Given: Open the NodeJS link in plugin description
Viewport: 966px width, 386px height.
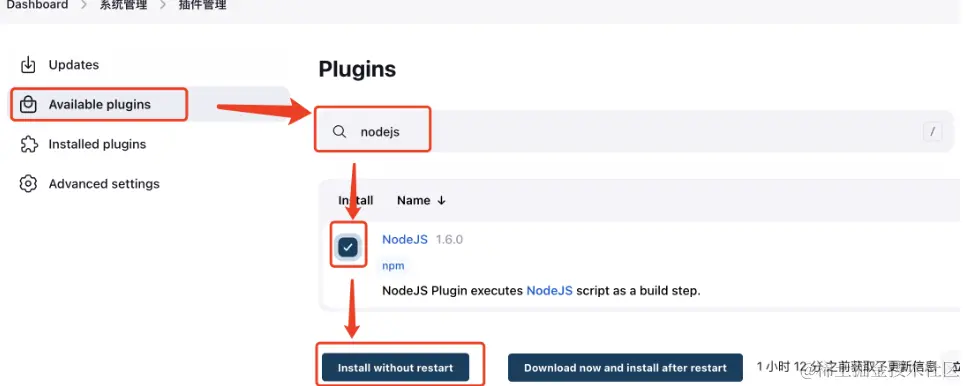Looking at the screenshot, I should (x=550, y=291).
